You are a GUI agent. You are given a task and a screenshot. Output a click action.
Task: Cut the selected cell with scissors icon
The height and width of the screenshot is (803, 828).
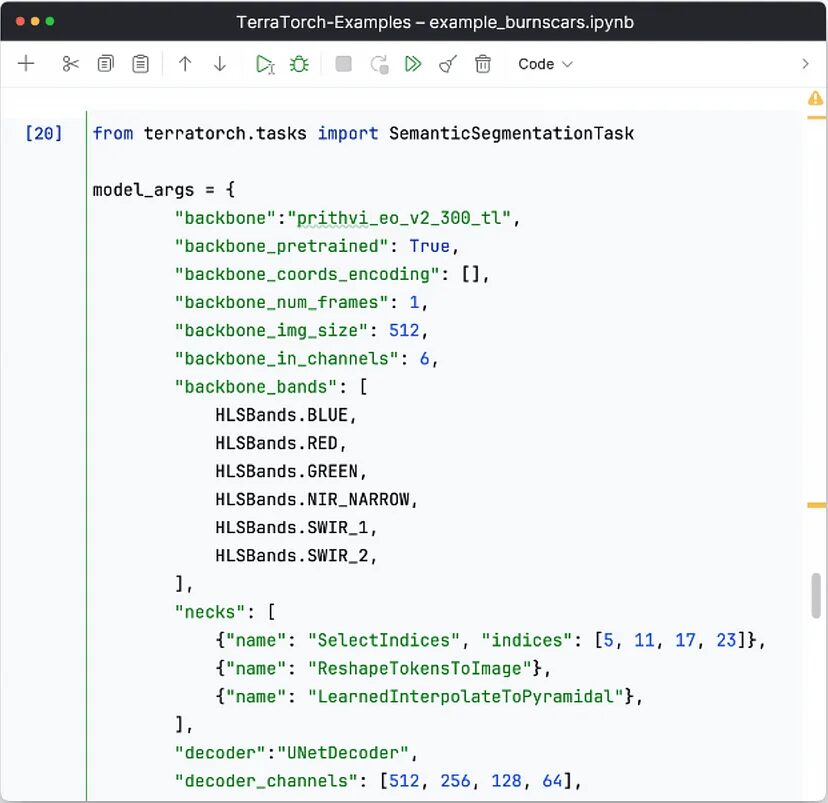point(68,63)
